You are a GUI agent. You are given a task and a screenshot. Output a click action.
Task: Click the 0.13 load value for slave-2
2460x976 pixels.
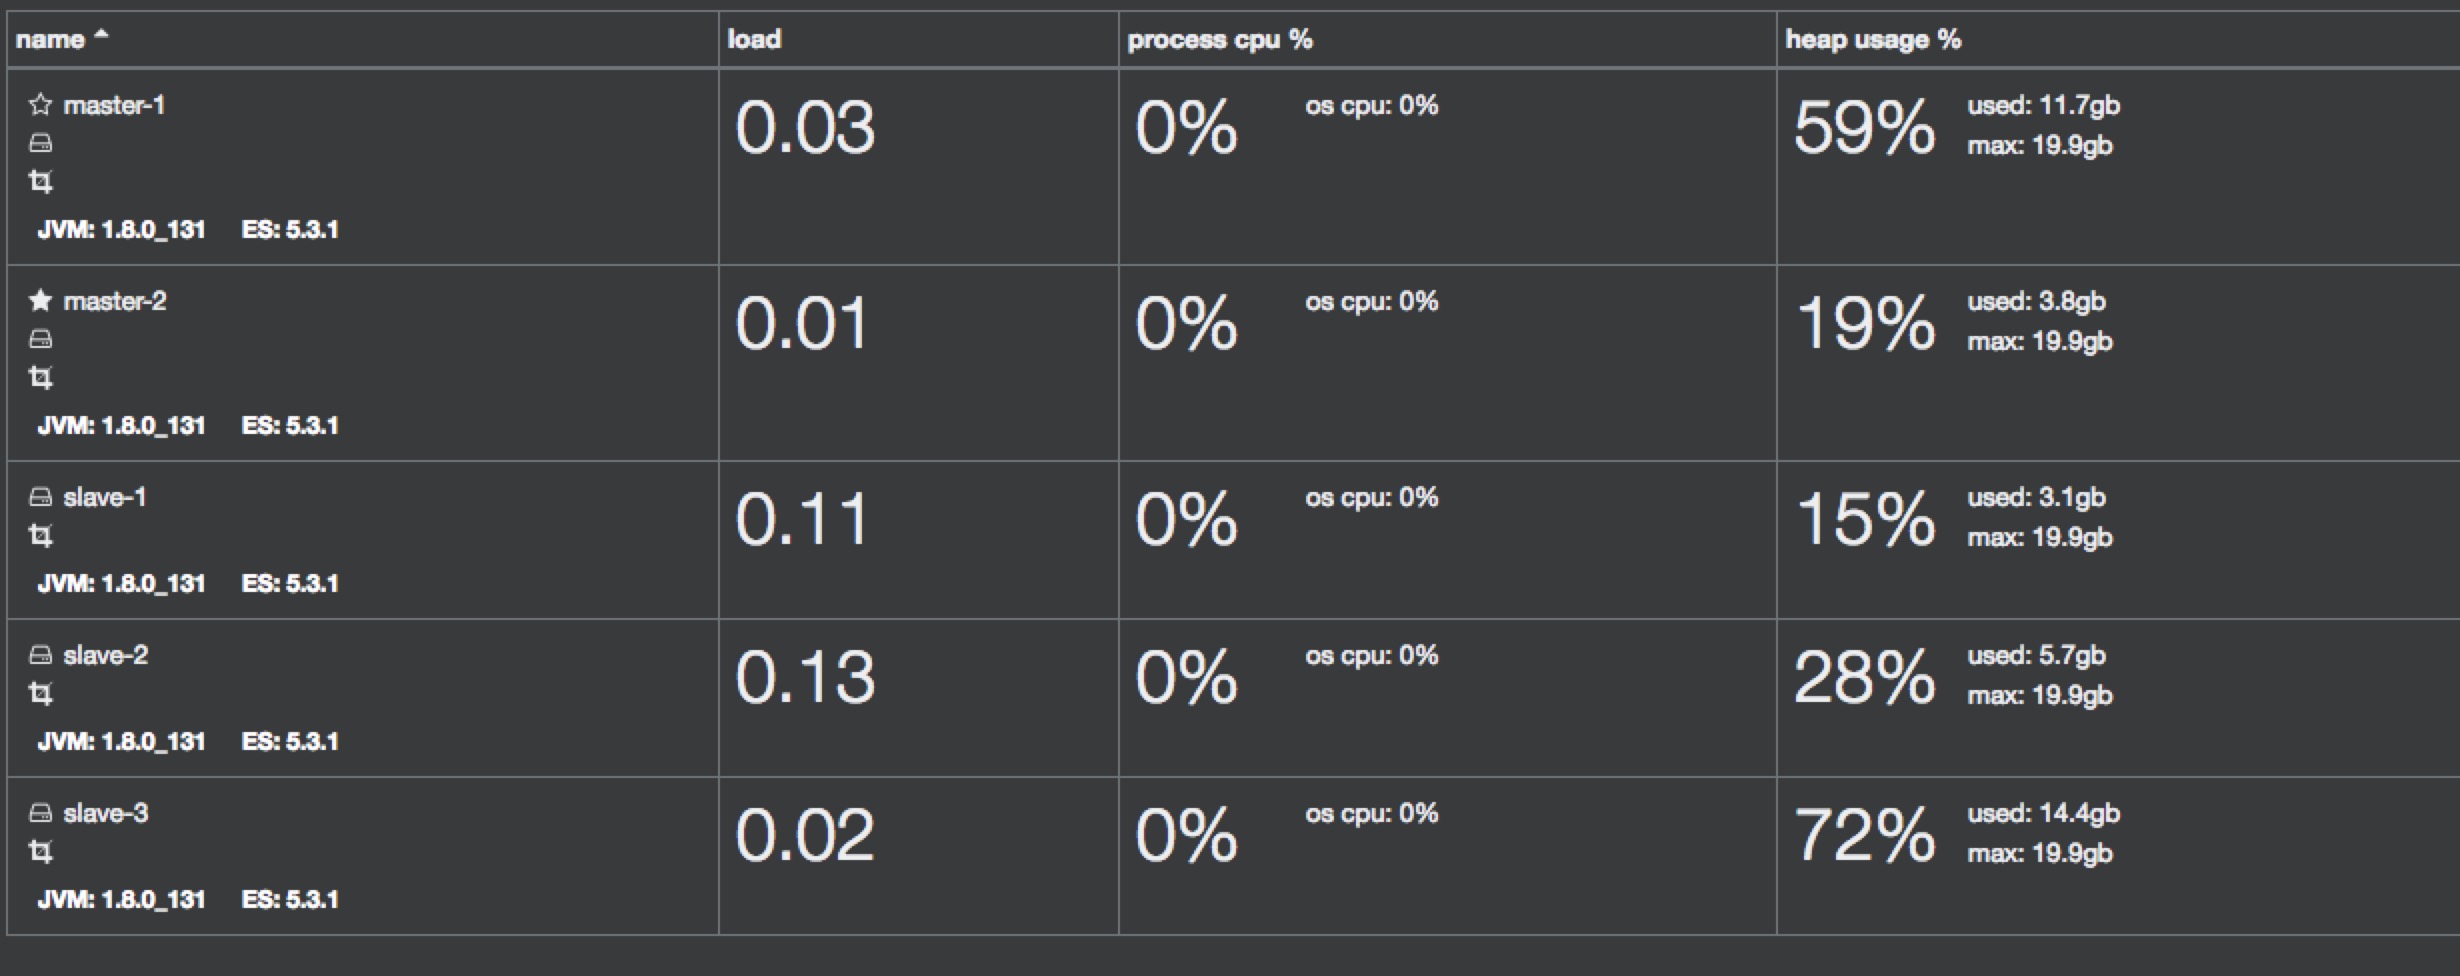[805, 678]
